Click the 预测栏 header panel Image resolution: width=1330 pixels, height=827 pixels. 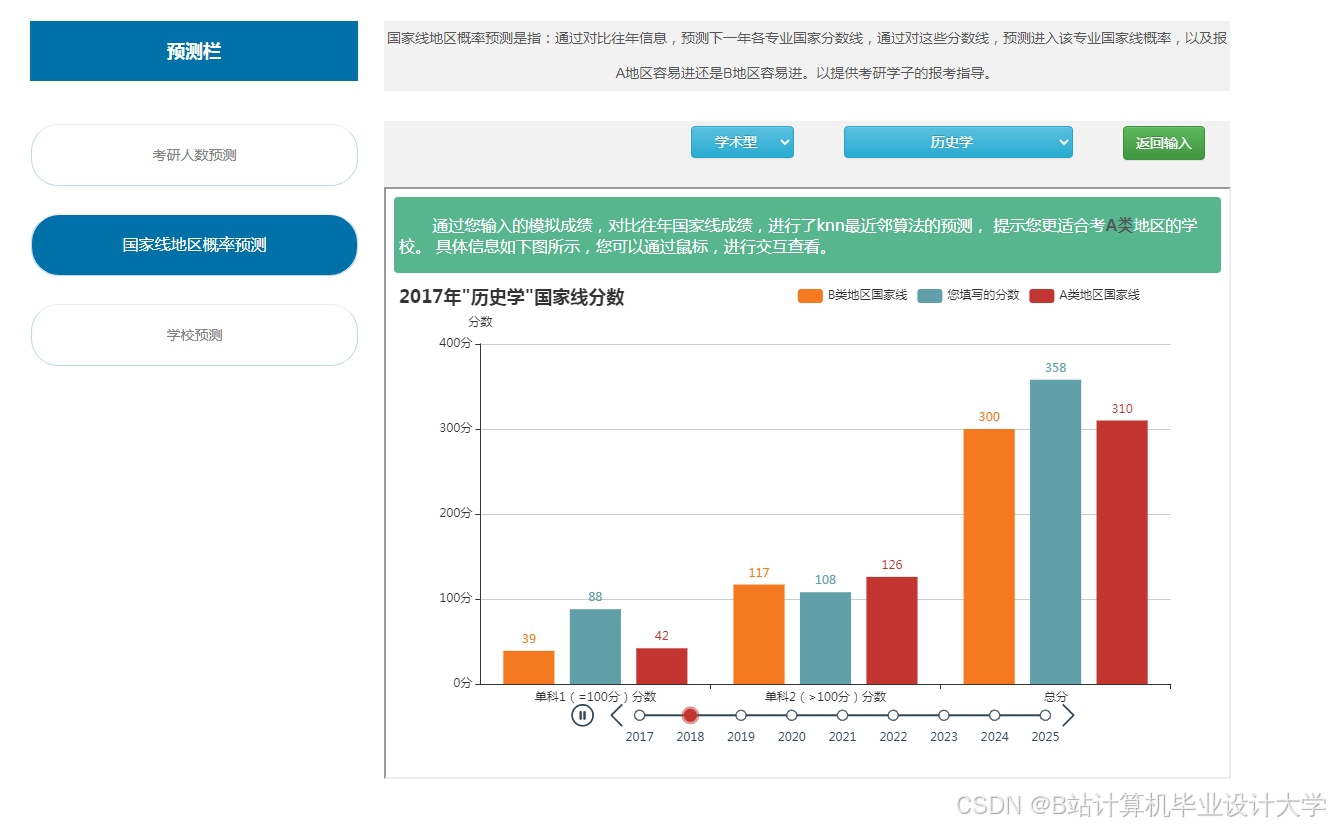(194, 50)
